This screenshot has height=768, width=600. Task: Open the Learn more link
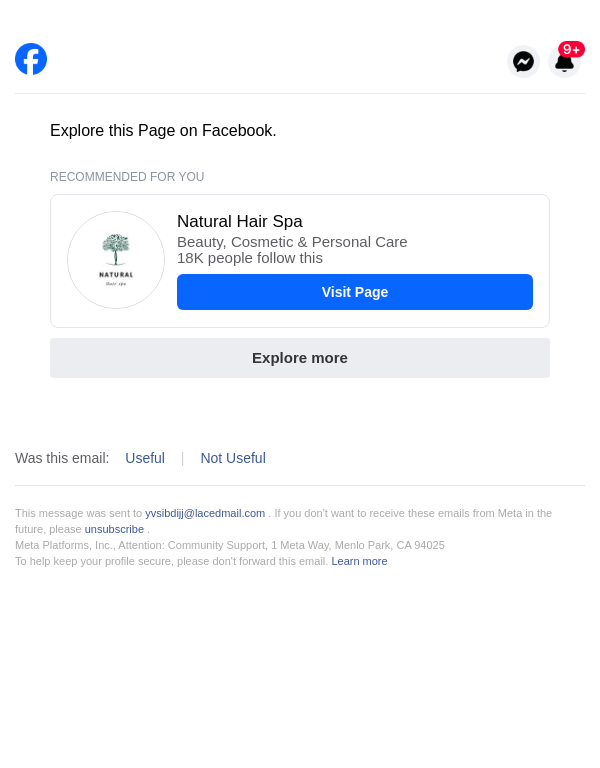point(359,561)
